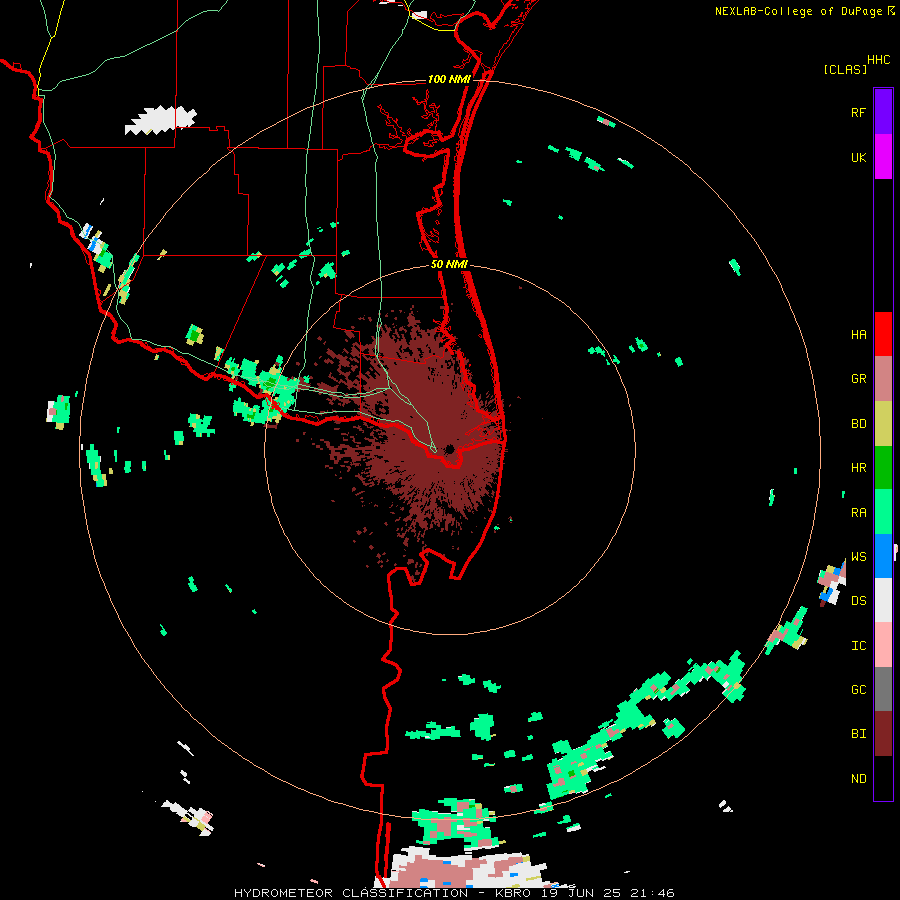Click the '21:46' time stamp
Screen dimensions: 900x900
coord(652,893)
